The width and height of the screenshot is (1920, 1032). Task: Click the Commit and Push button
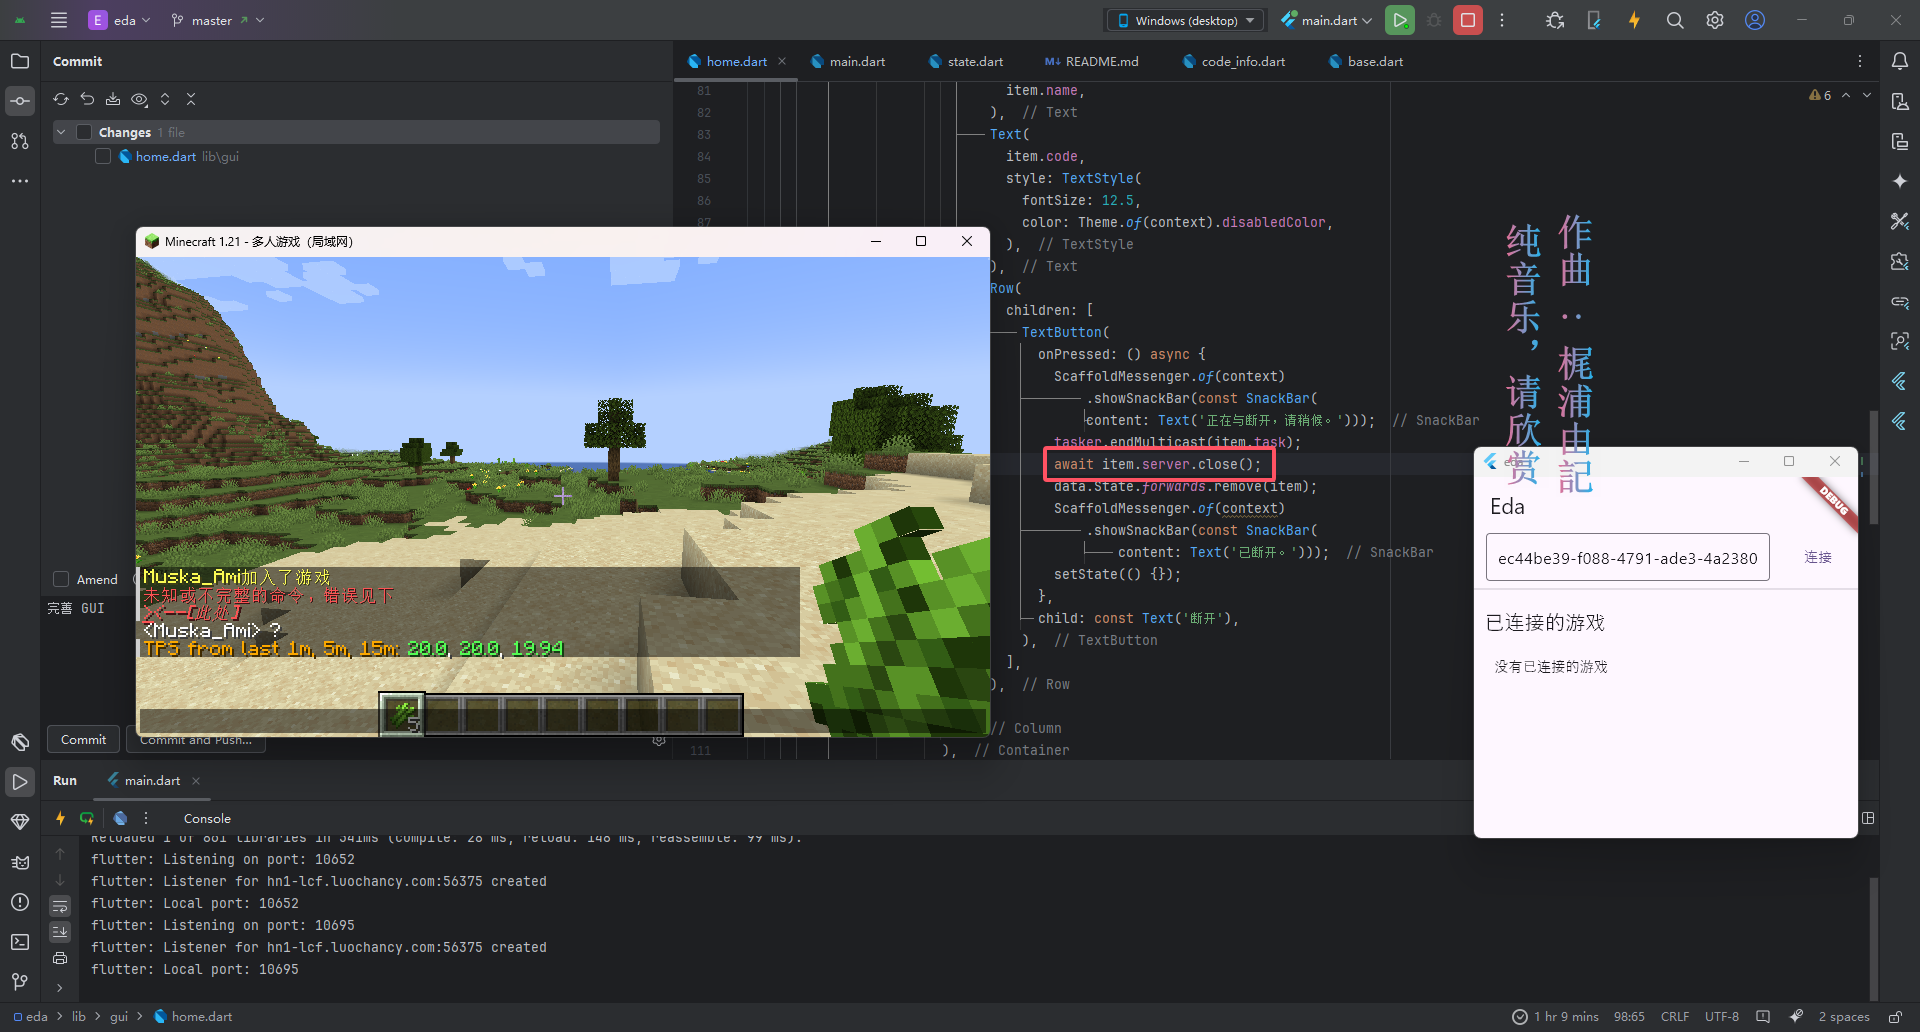pos(196,740)
